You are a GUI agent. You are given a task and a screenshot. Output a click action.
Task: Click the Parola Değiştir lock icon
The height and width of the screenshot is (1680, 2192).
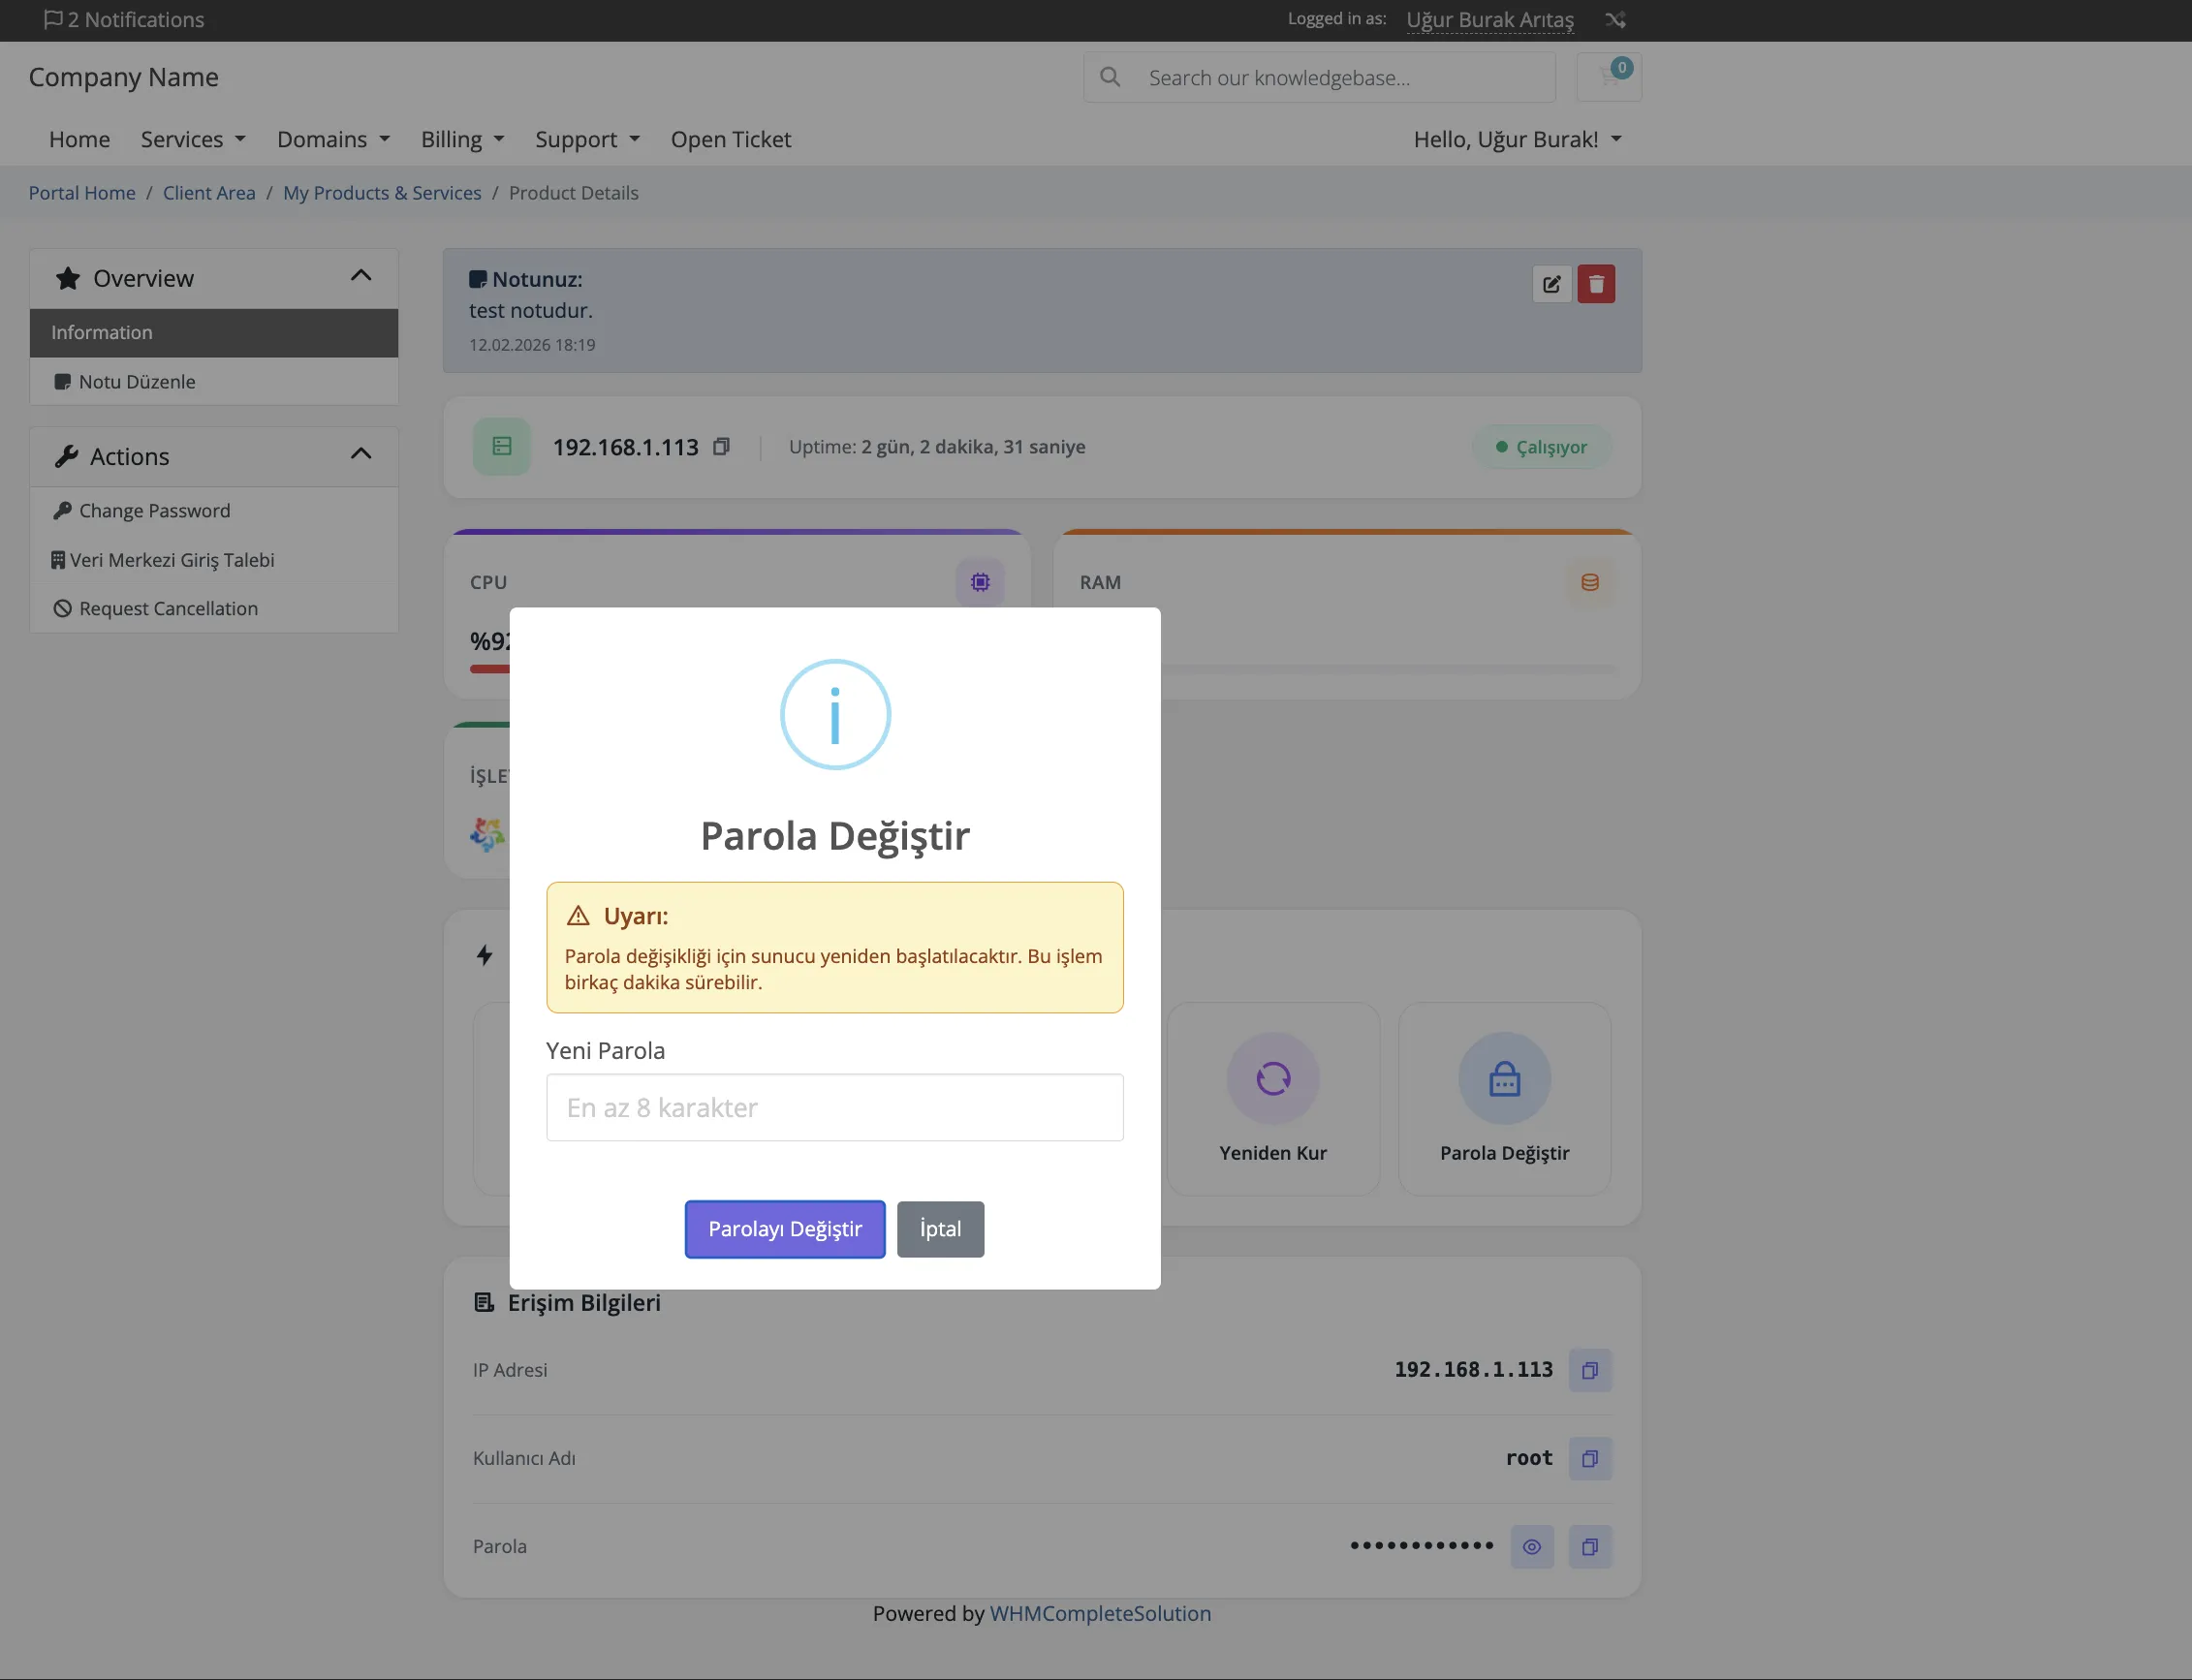pos(1505,1078)
